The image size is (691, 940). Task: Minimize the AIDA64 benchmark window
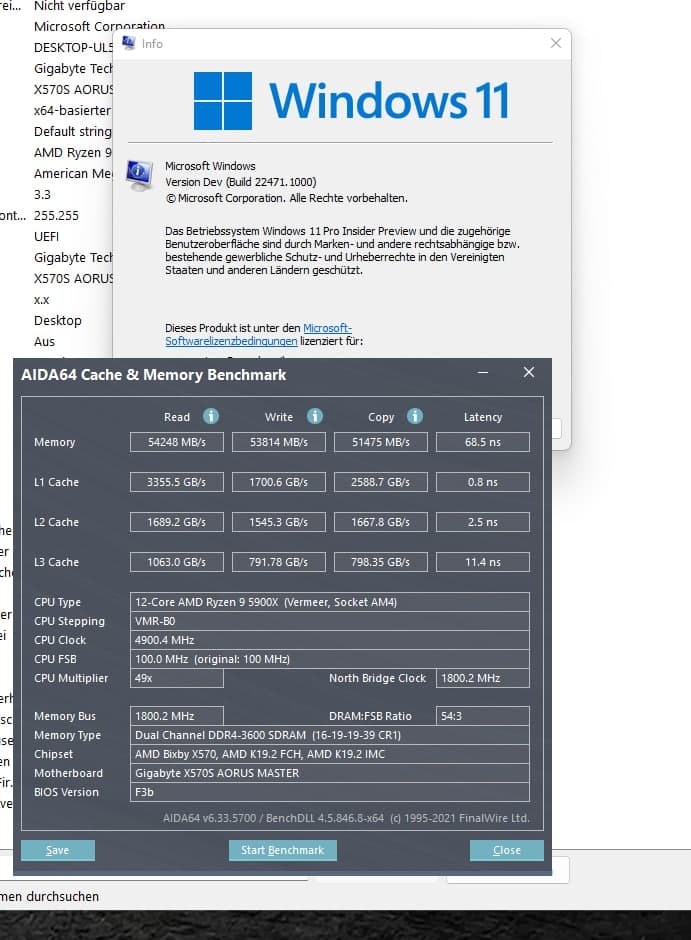point(483,372)
